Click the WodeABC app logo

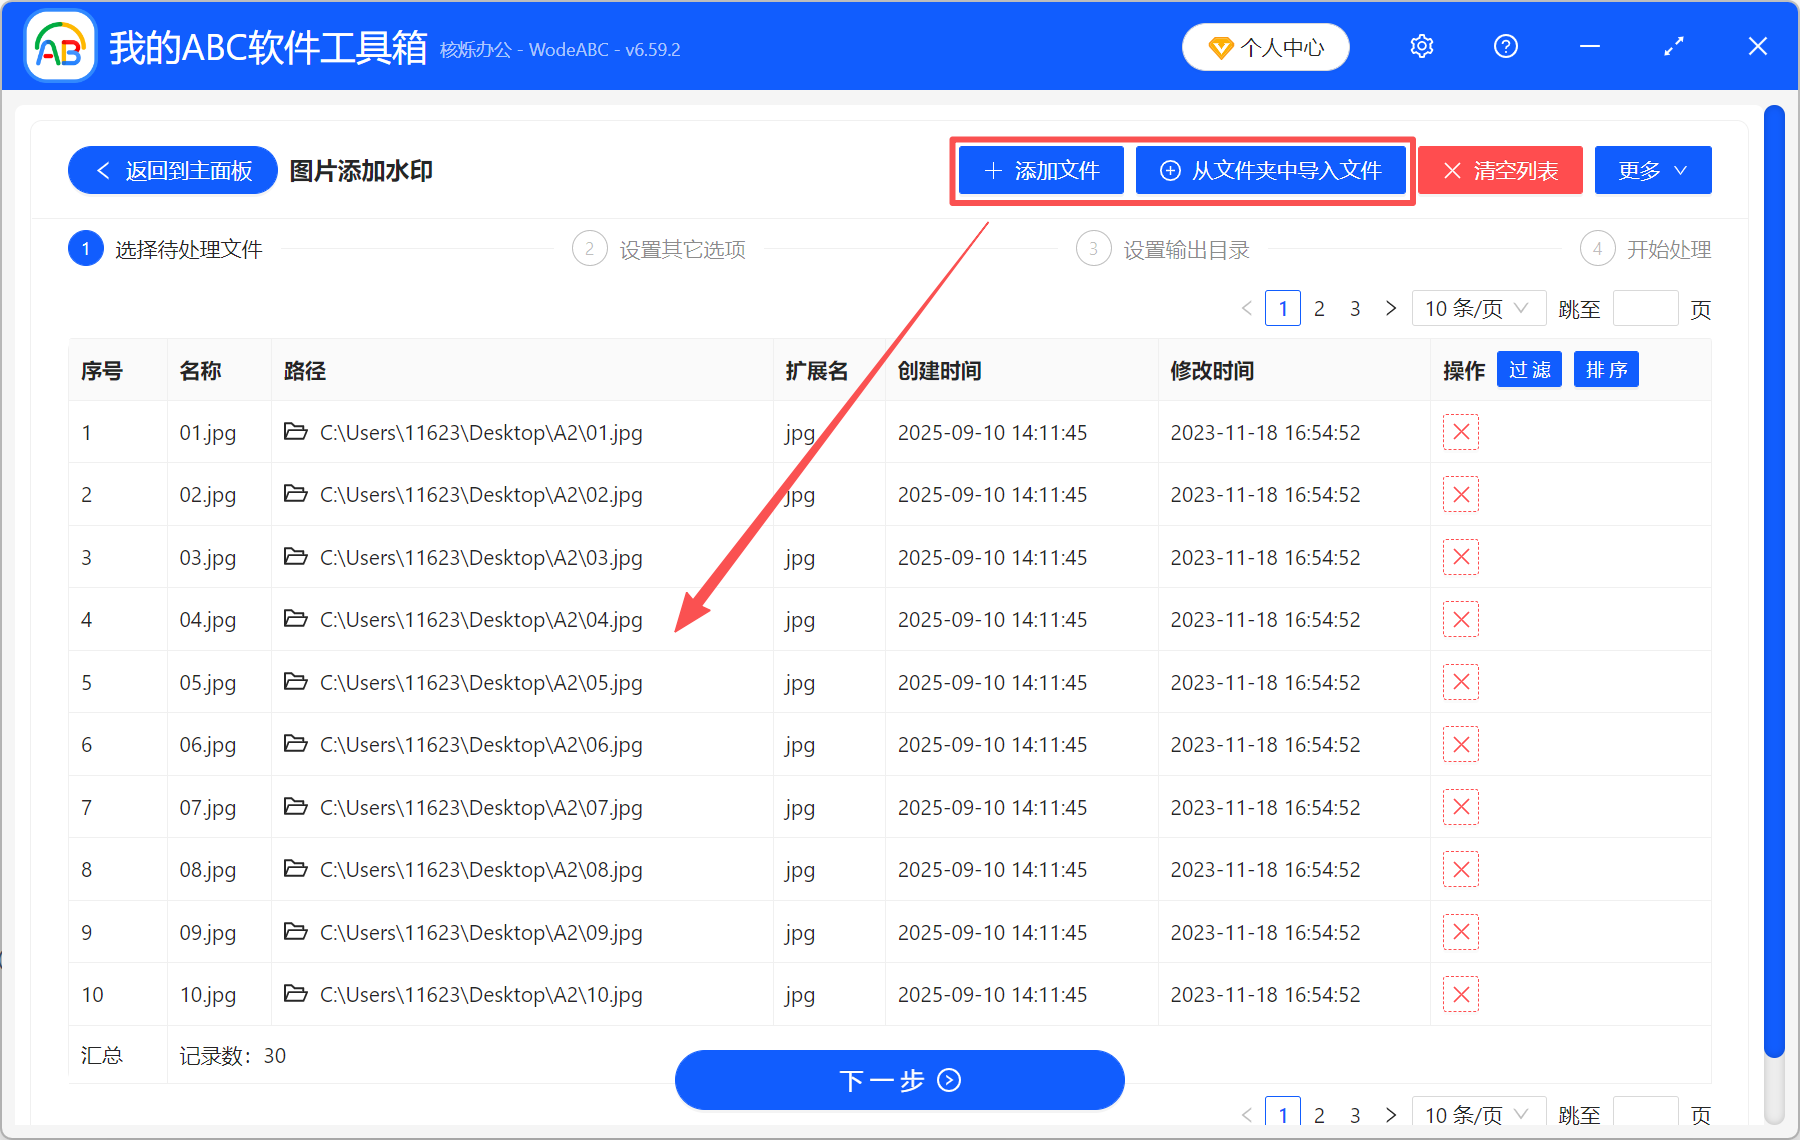pos(59,46)
